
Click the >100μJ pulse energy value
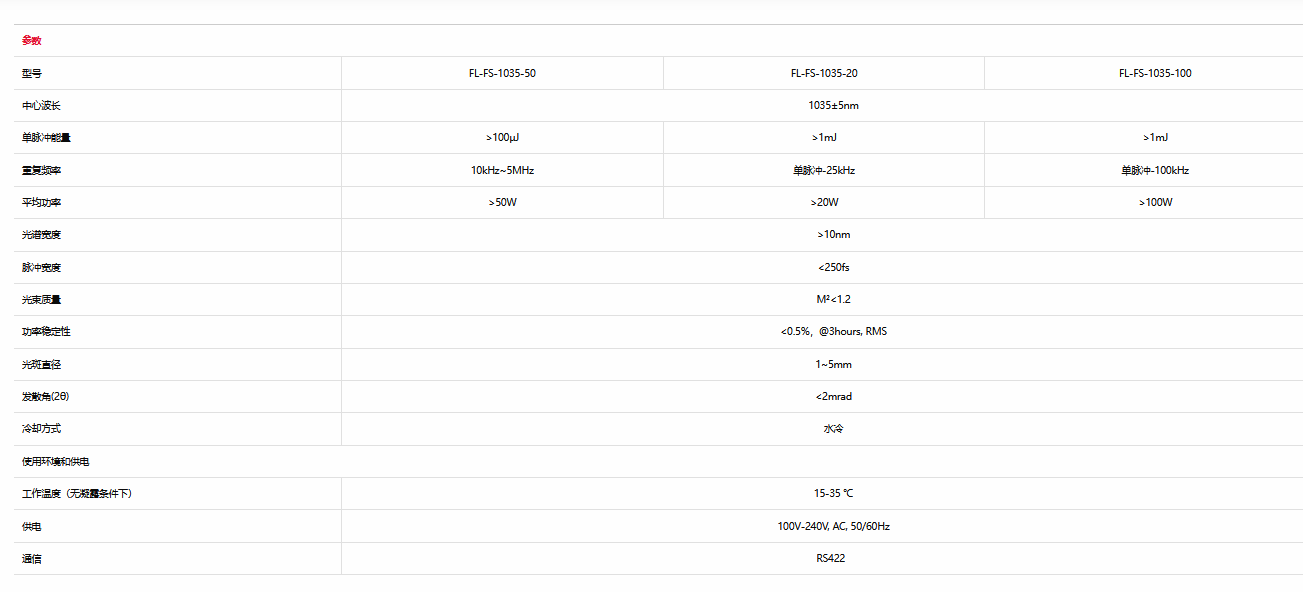pos(502,138)
